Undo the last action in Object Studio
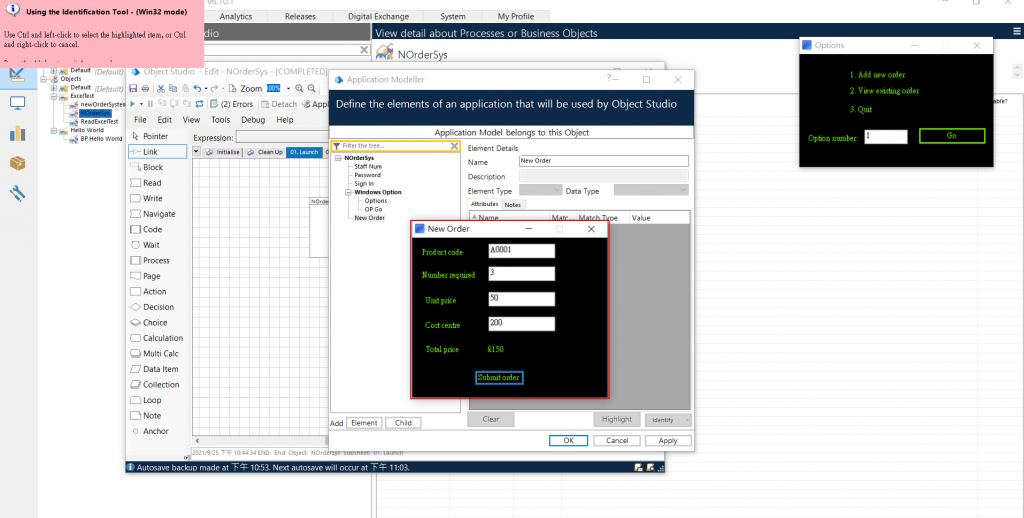The width and height of the screenshot is (1024, 518). click(197, 88)
